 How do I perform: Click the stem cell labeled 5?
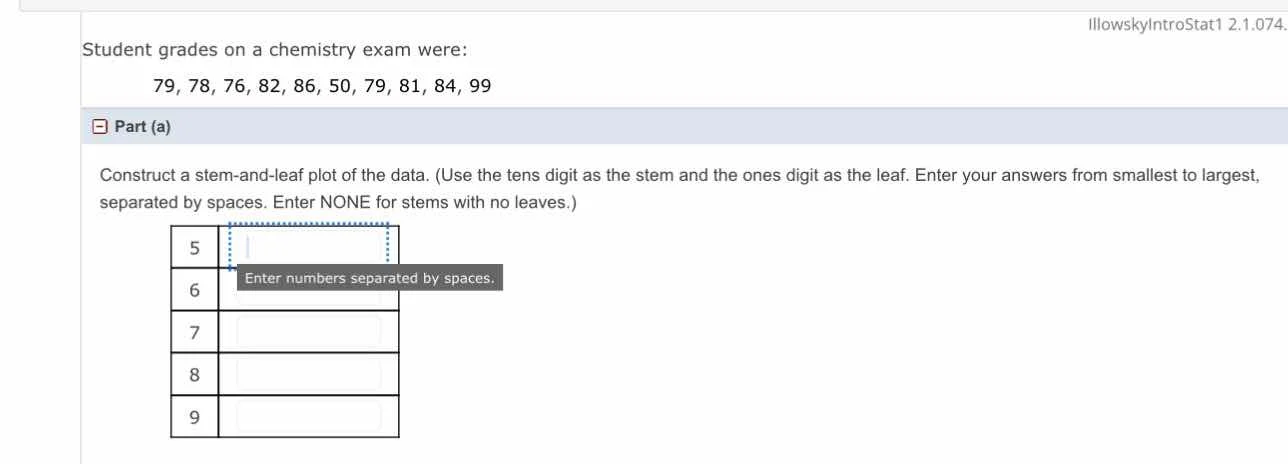pos(194,247)
